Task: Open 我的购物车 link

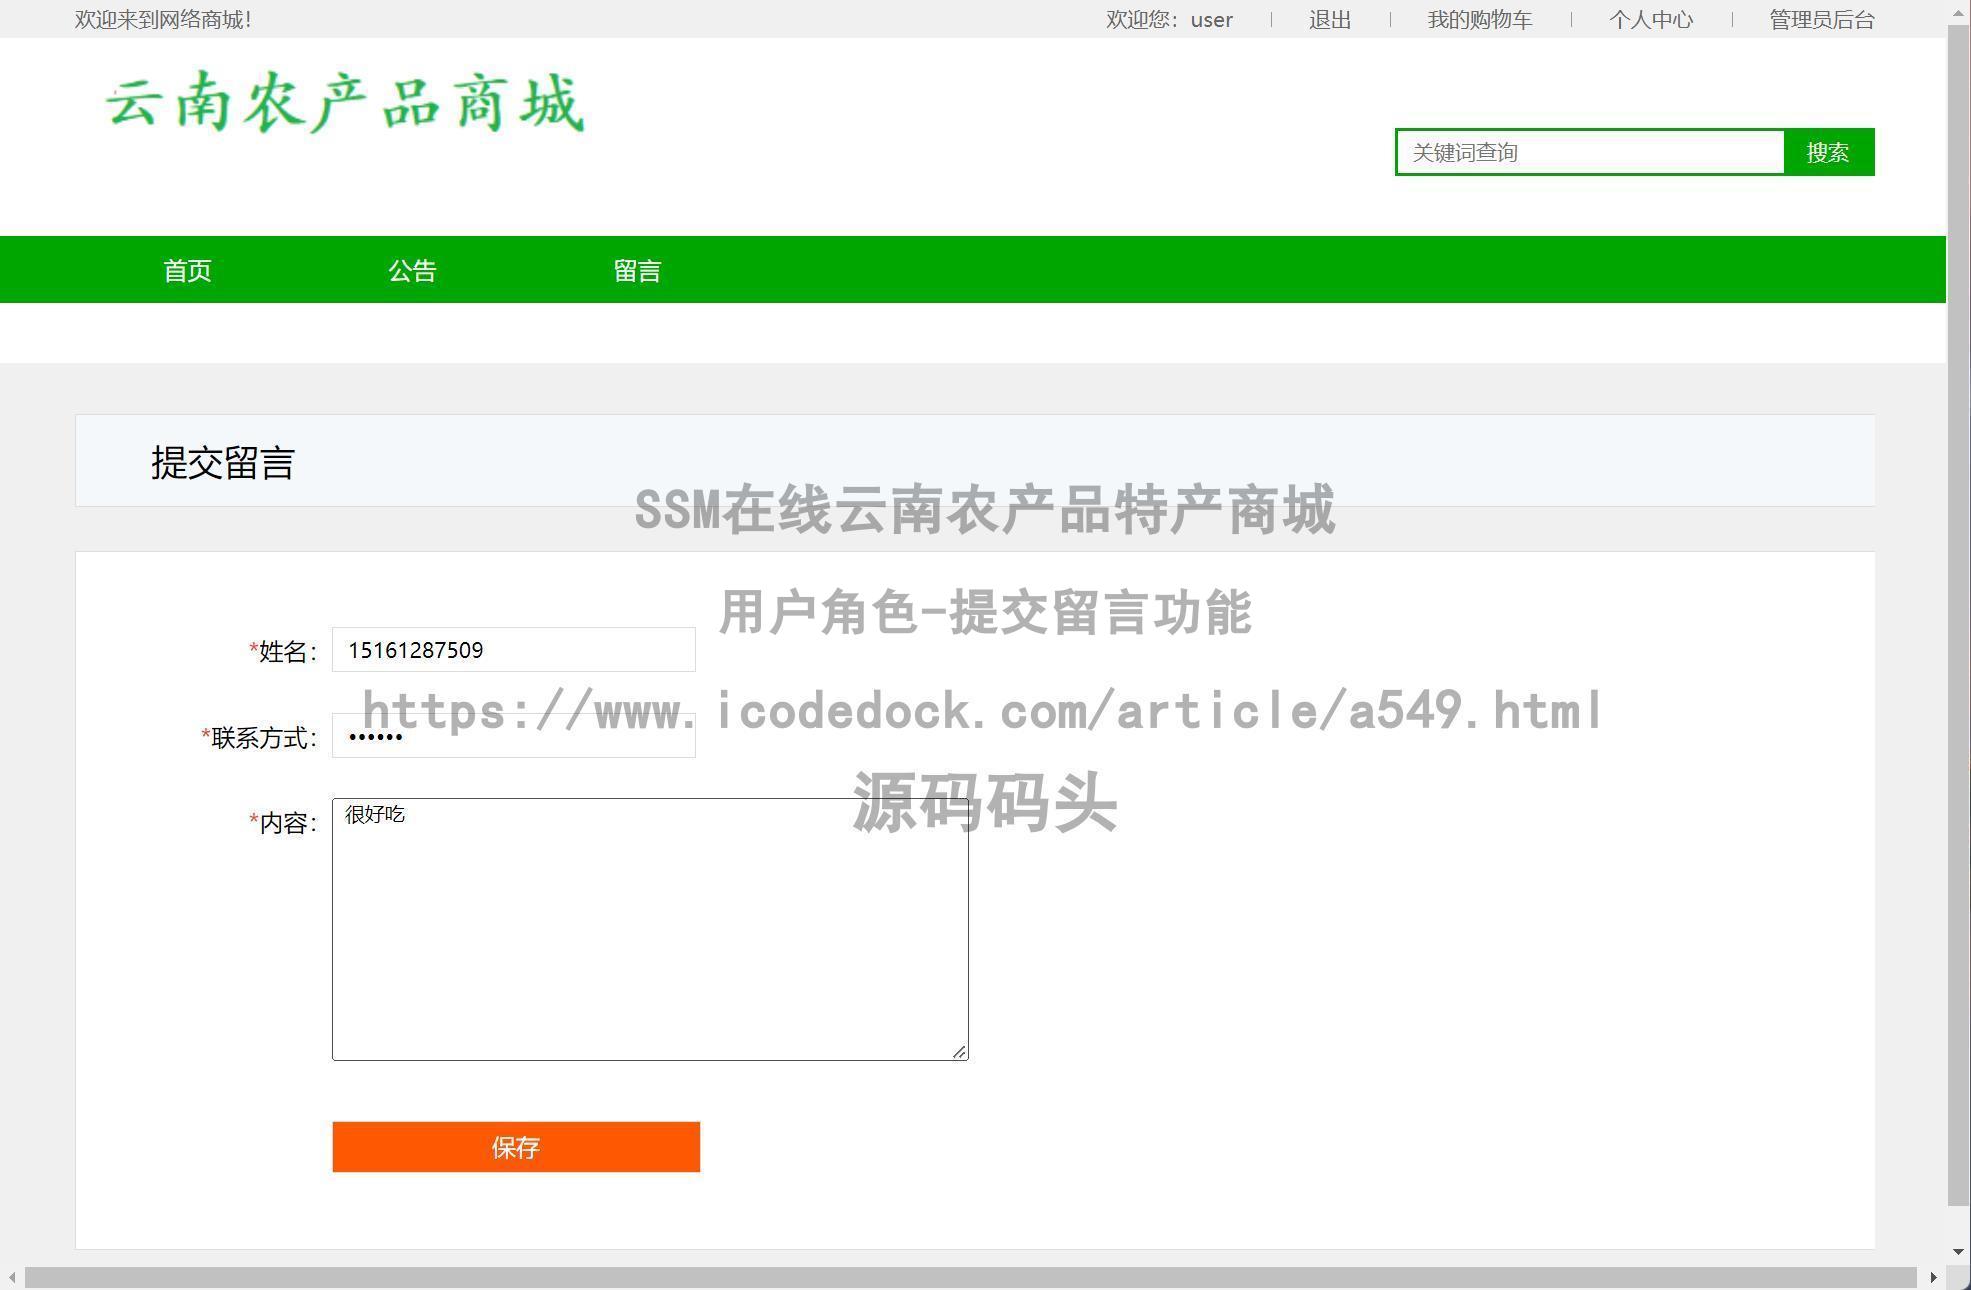Action: 1479,20
